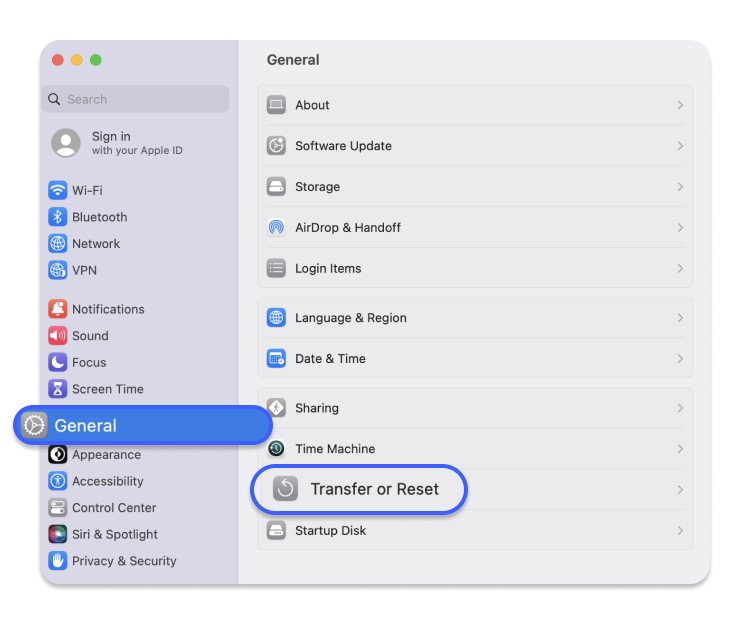Click the Language & Region chevron
Image resolution: width=750 pixels, height=624 pixels.
(680, 317)
